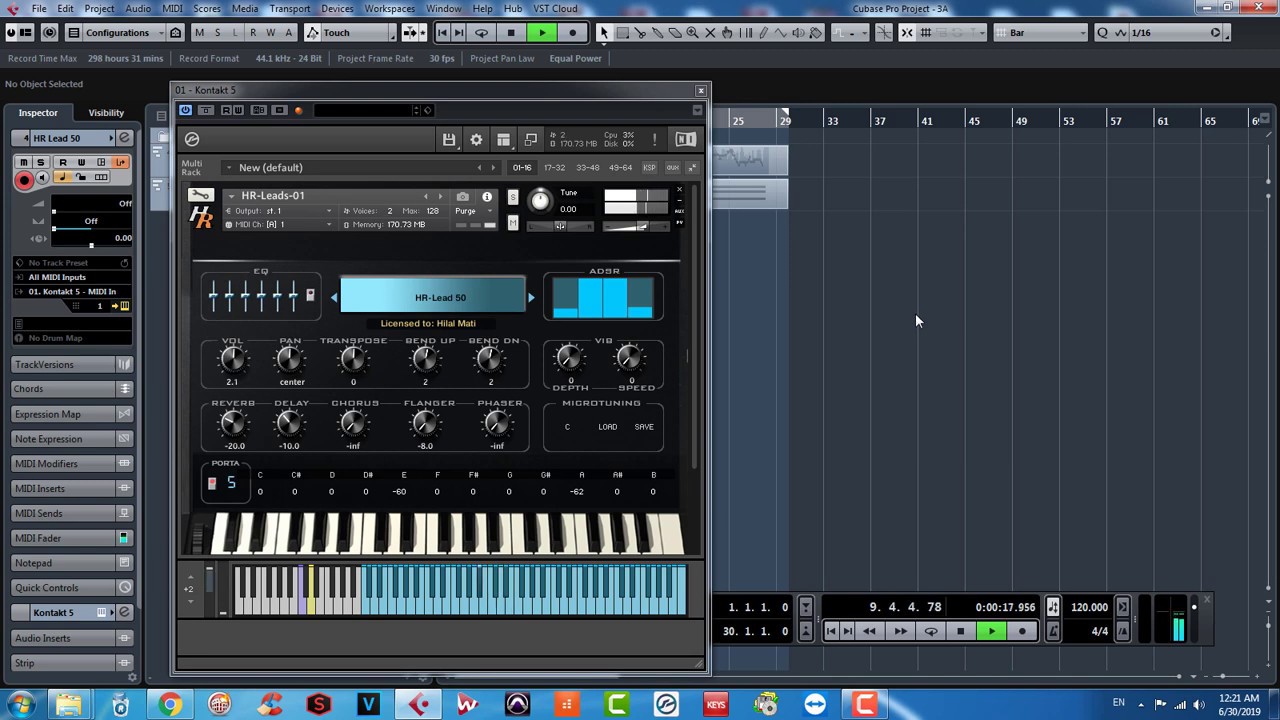Toggle Snap on in toolbar
The image size is (1280, 720).
(x=907, y=33)
